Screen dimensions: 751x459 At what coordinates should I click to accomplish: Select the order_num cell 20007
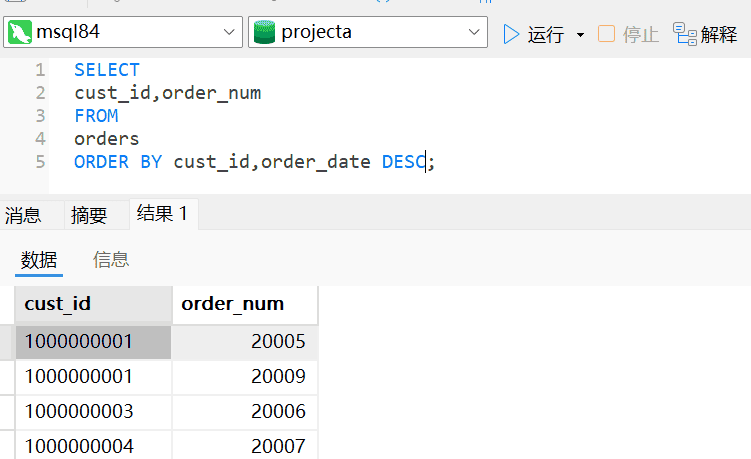pos(245,446)
